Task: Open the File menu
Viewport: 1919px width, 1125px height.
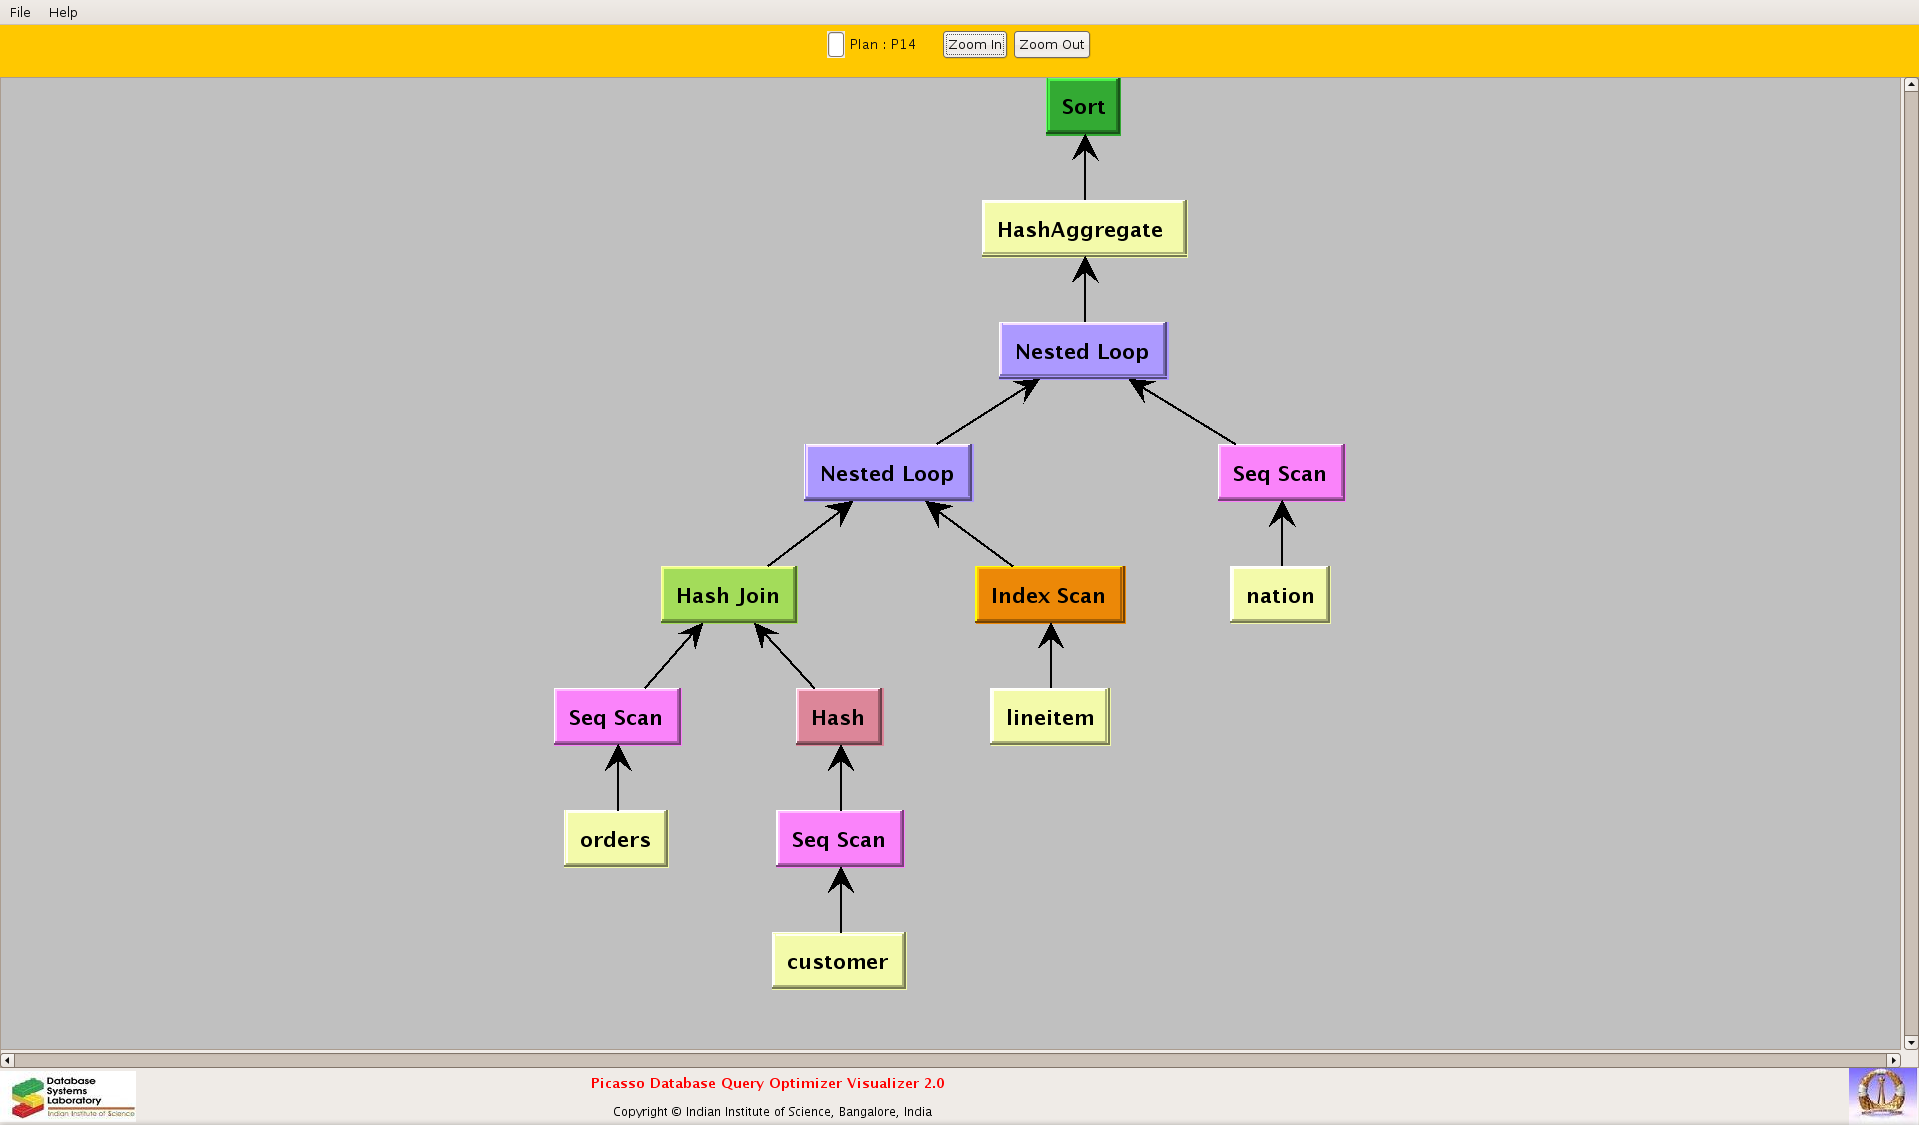Action: tap(20, 12)
